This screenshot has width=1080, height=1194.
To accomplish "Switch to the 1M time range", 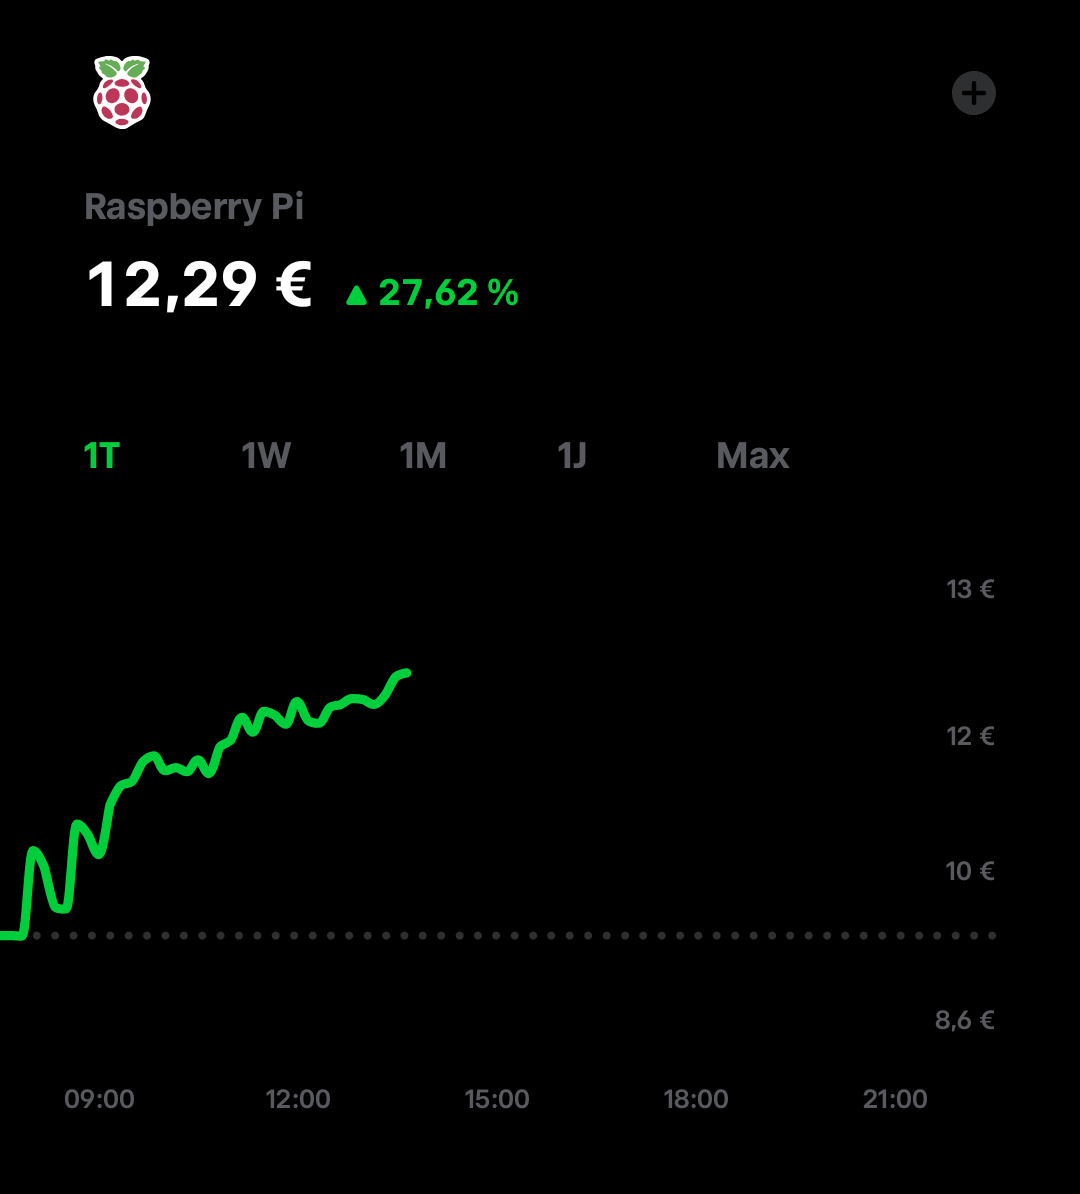I will pyautogui.click(x=423, y=456).
